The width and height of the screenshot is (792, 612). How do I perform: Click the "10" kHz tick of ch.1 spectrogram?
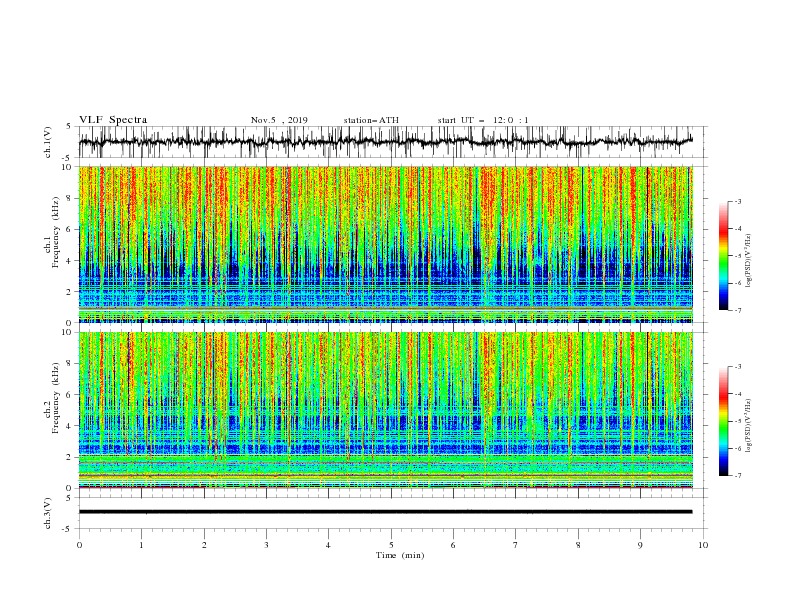pyautogui.click(x=68, y=167)
